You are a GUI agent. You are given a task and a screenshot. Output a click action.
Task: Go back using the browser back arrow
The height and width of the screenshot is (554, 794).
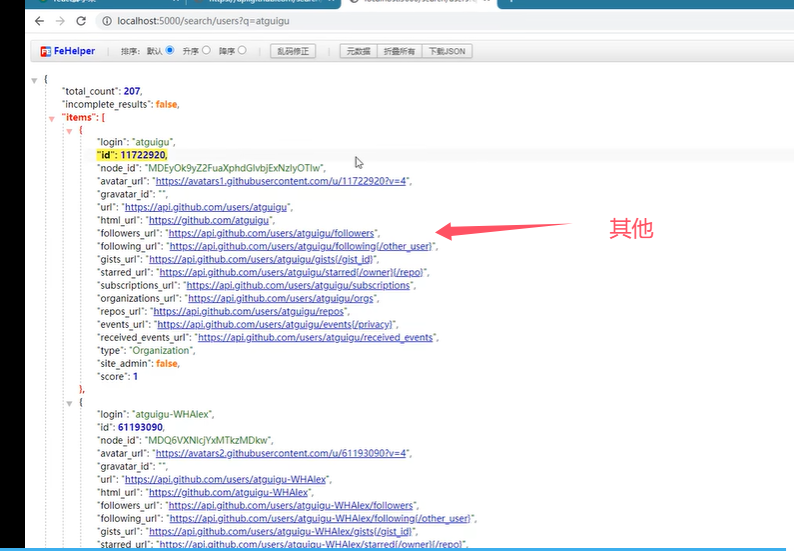coord(39,21)
